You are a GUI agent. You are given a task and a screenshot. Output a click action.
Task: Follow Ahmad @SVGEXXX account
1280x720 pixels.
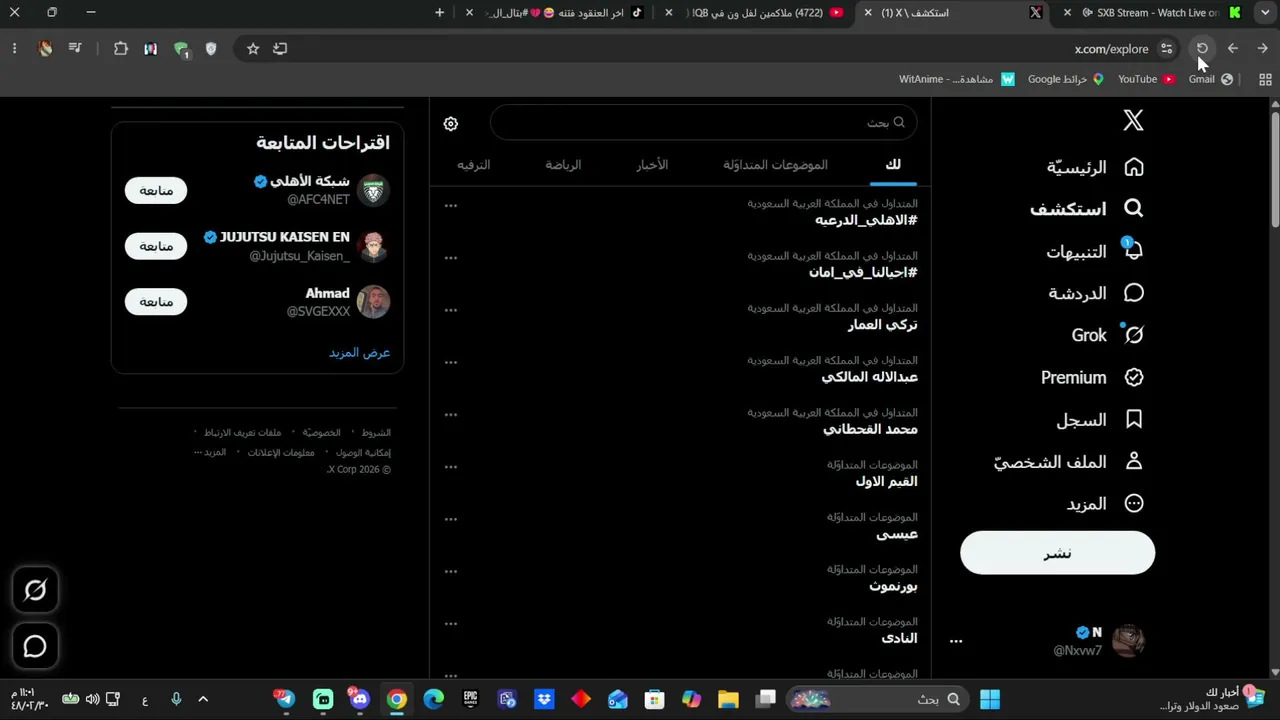point(156,302)
